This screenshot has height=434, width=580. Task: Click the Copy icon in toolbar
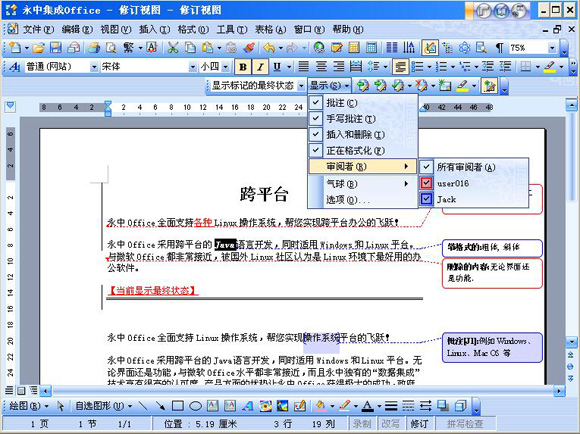[x=190, y=47]
